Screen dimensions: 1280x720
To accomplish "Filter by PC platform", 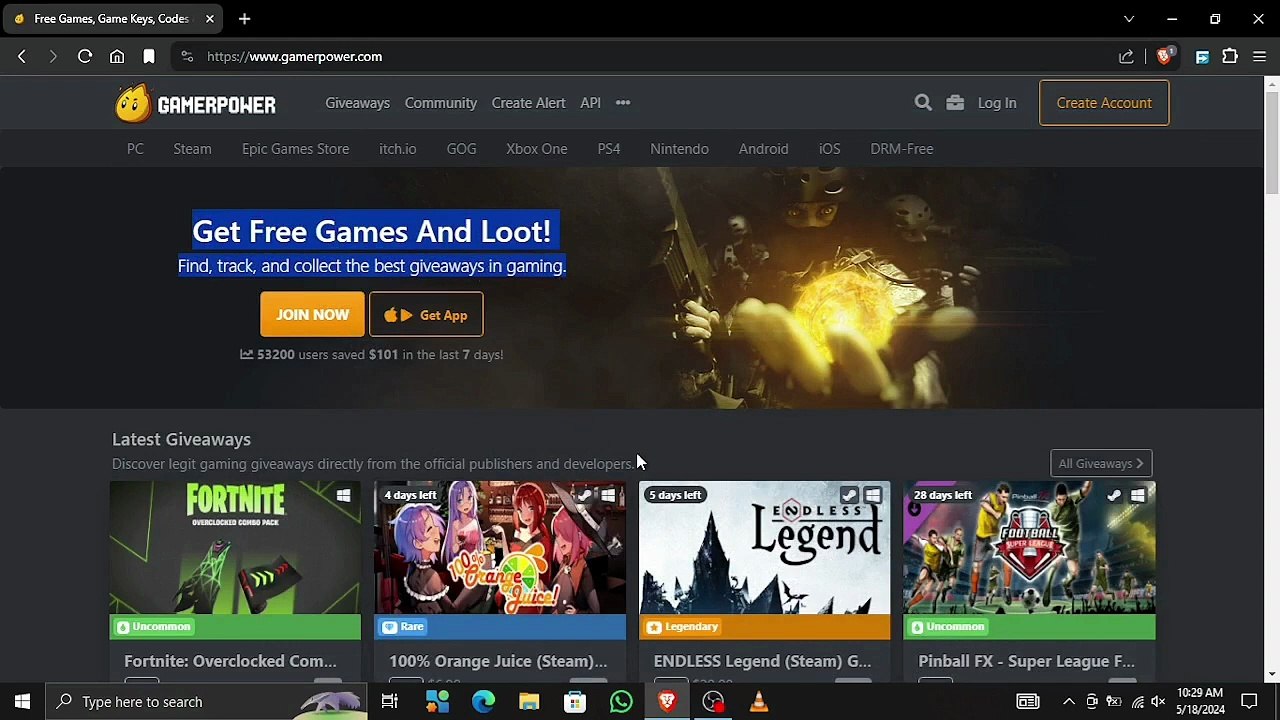I will pos(135,149).
